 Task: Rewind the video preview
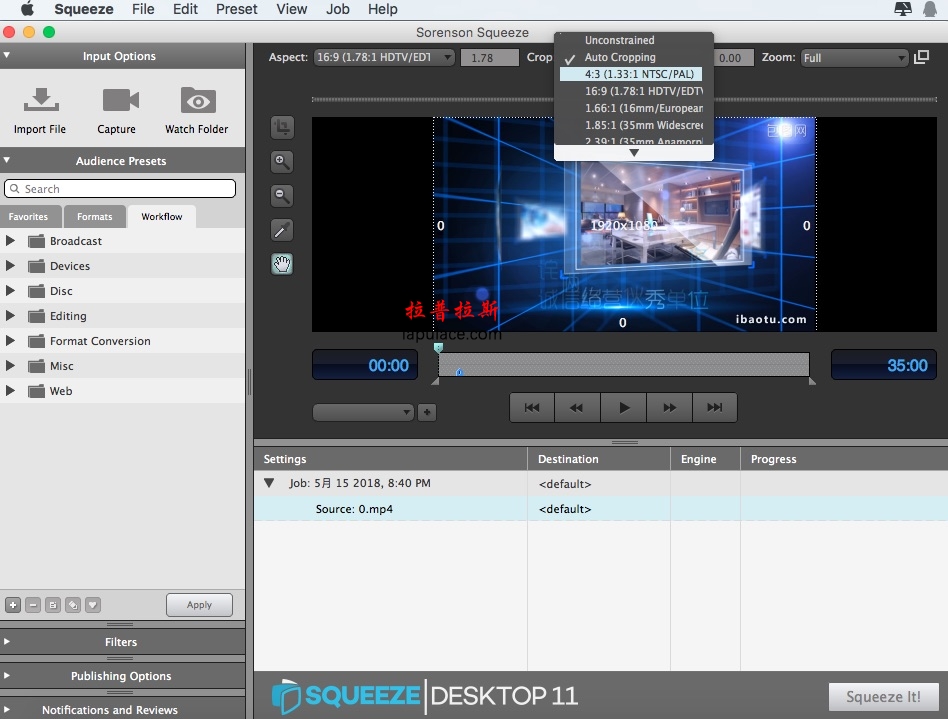577,408
